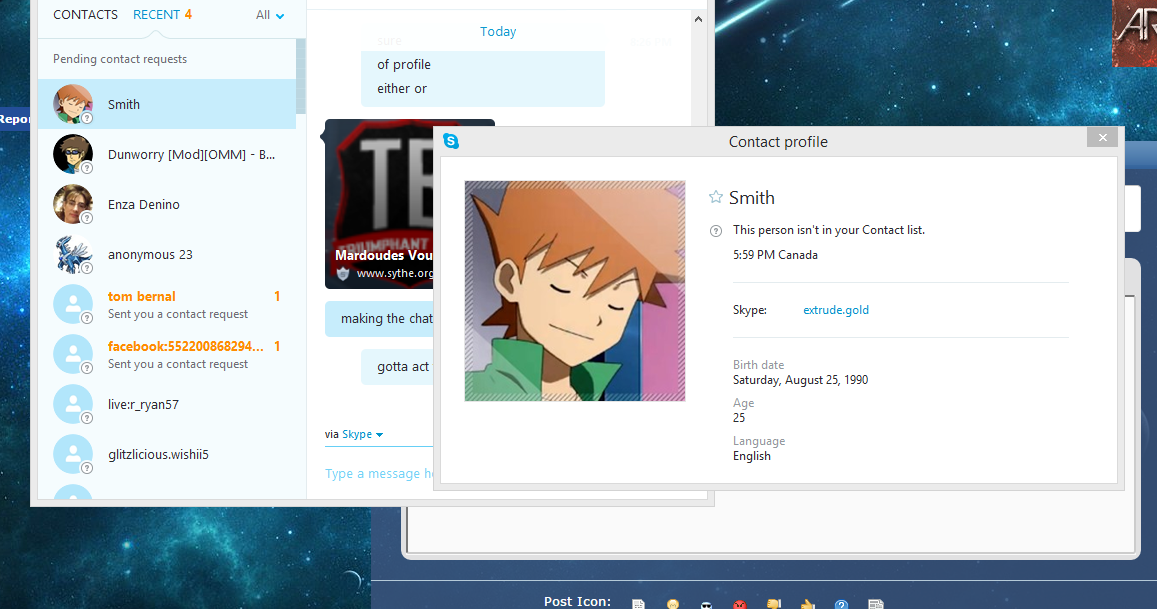Click the '5:59 PM Canada' local time

coord(776,255)
